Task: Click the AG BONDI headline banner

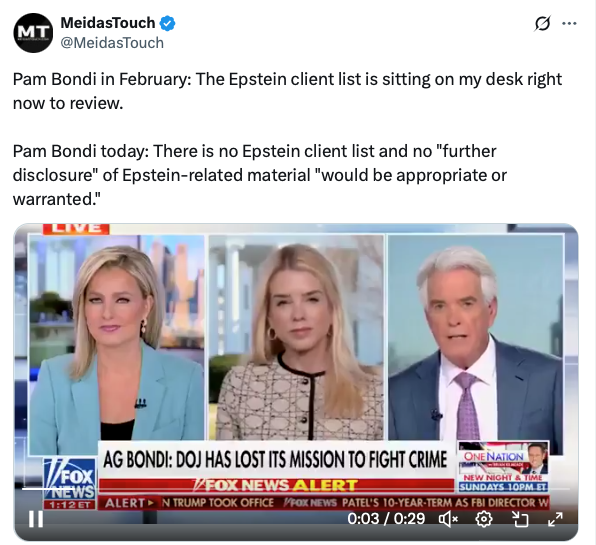Action: point(275,459)
